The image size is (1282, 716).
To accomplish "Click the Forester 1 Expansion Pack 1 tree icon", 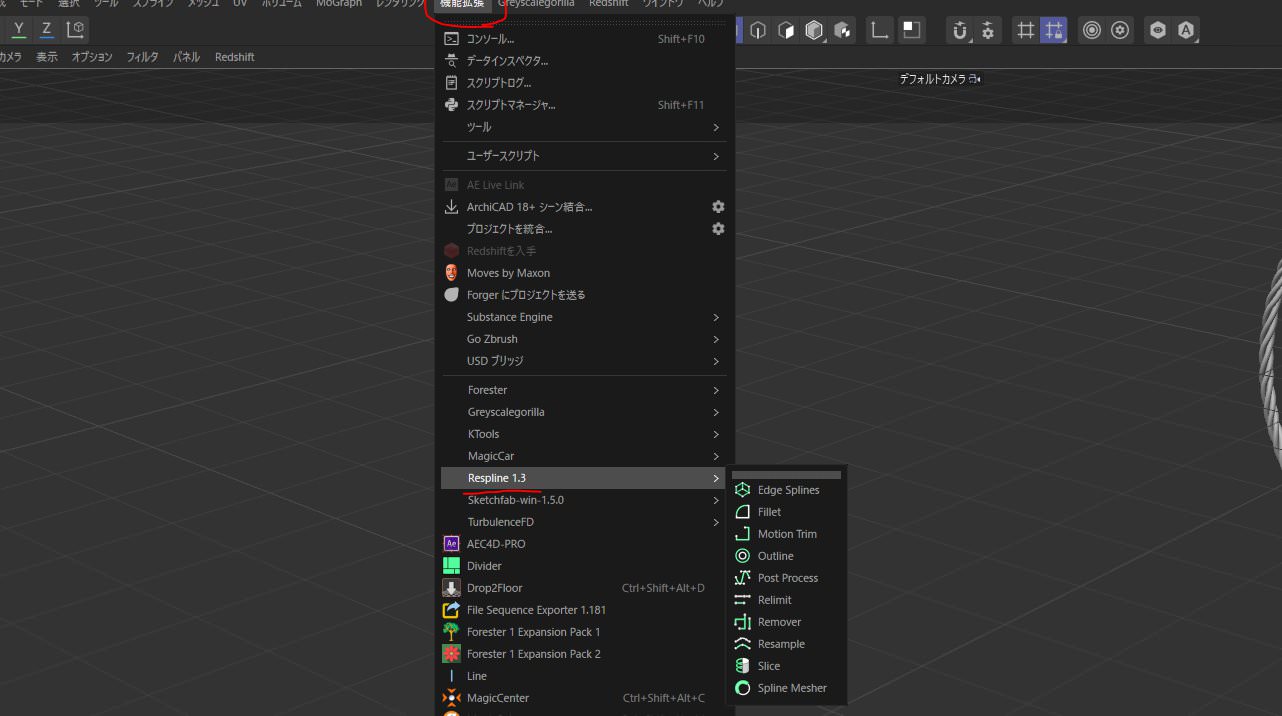I will 451,632.
